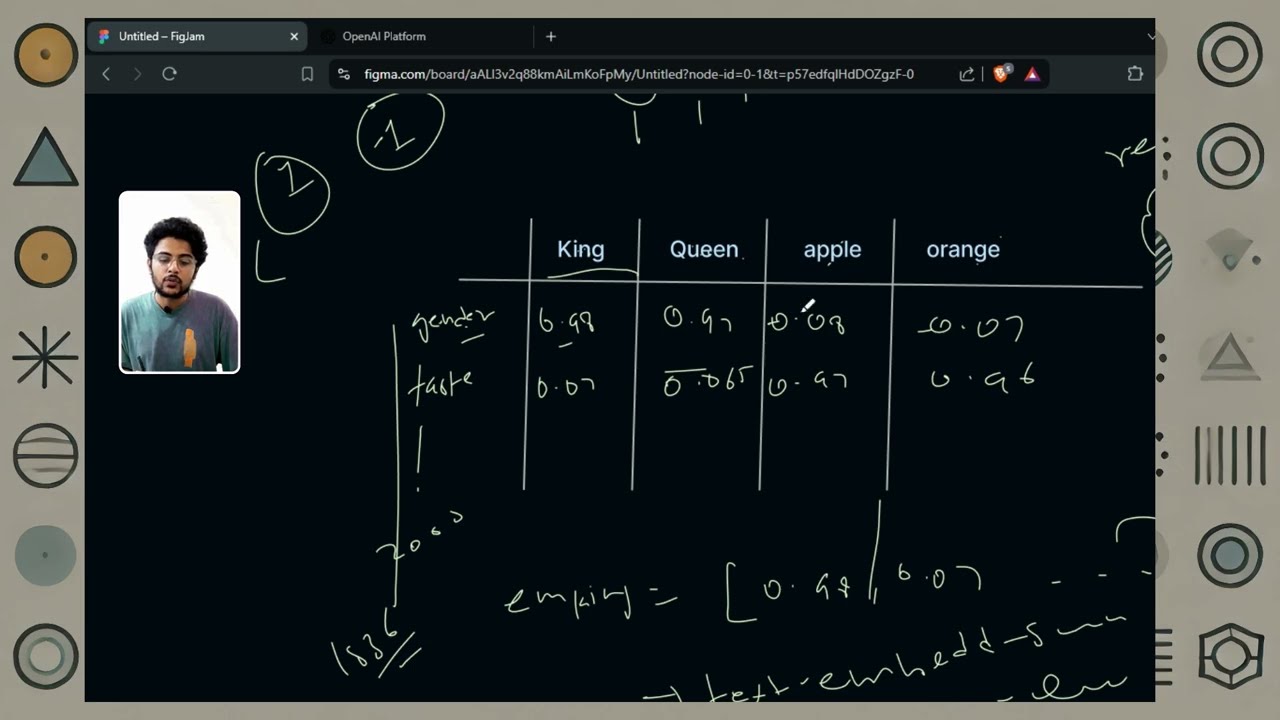Viewport: 1280px width, 720px height.
Task: Open the share page icon
Action: point(967,74)
